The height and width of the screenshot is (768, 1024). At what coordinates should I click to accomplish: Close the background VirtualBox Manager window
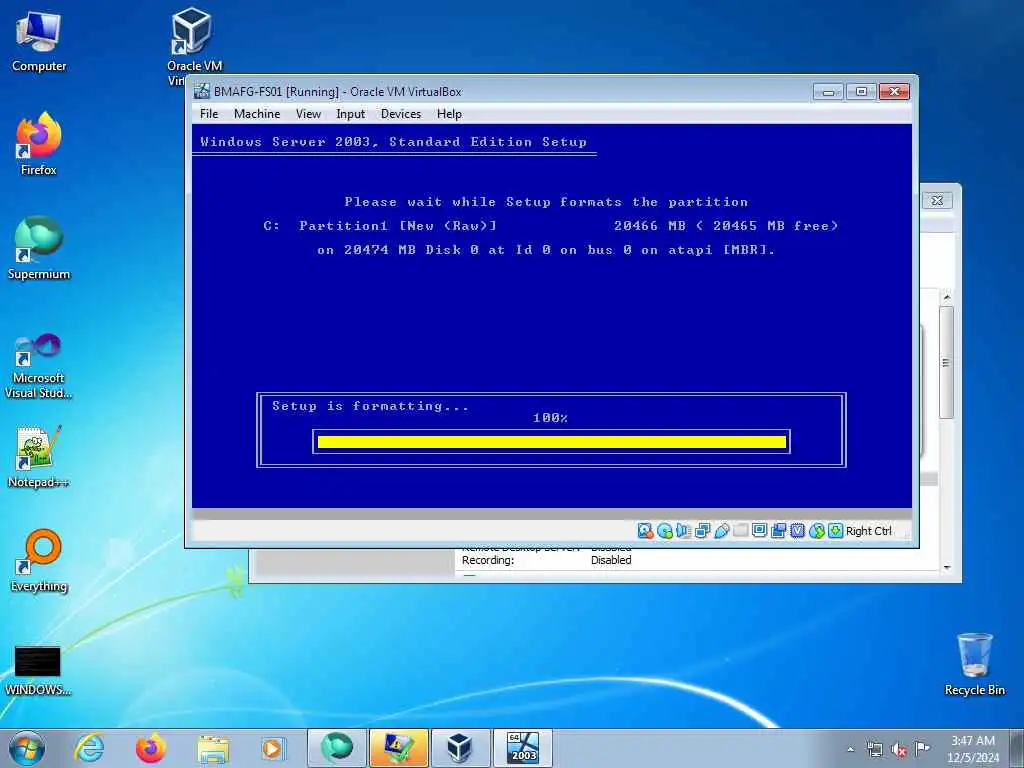click(937, 200)
